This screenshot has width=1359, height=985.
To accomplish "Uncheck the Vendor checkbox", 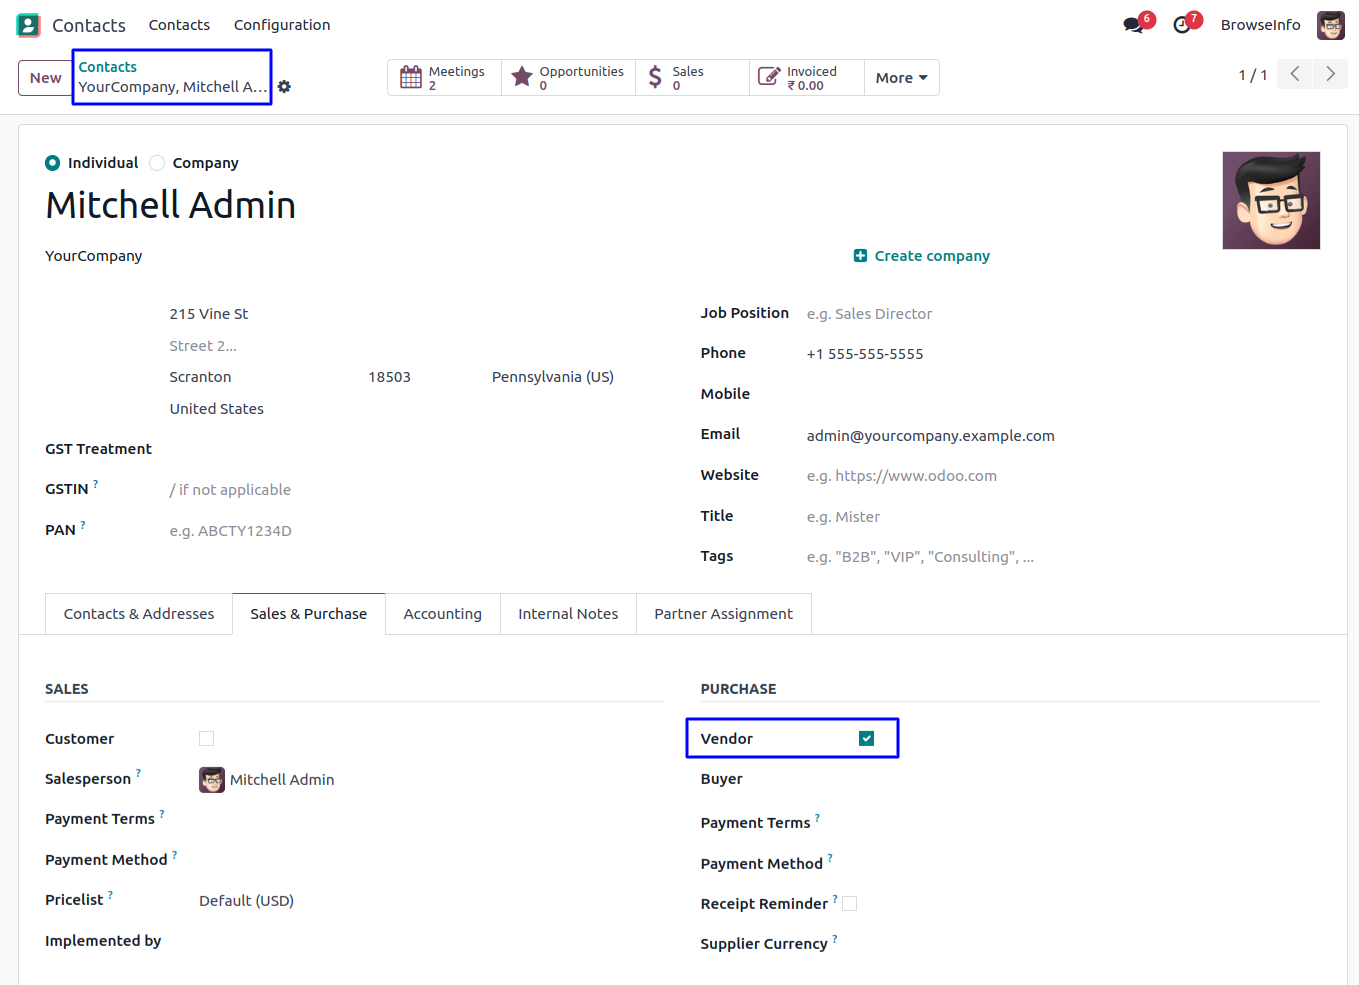I will pos(867,739).
